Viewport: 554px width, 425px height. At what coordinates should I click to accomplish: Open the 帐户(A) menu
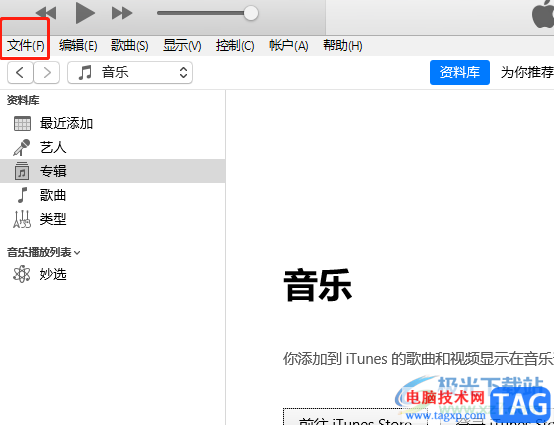point(288,45)
